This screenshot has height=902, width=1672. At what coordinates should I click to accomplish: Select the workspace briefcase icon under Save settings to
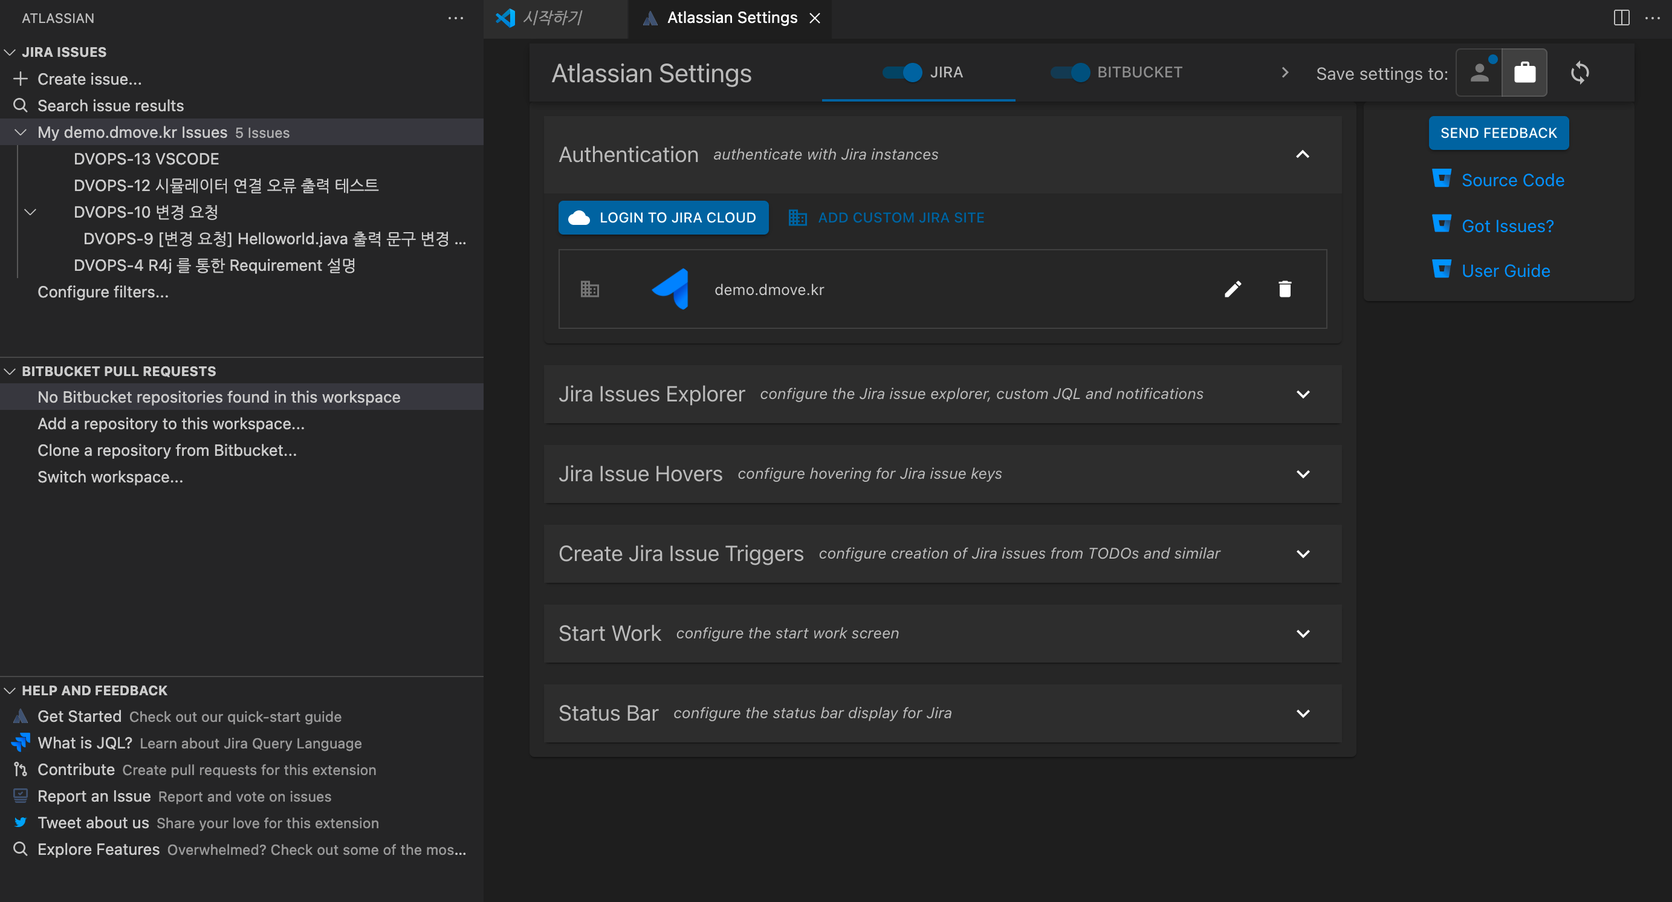pos(1524,72)
